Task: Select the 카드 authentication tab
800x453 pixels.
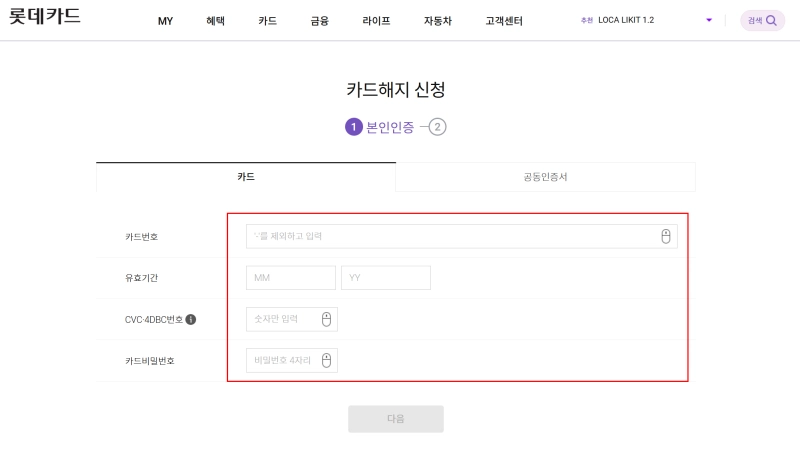Action: (x=246, y=177)
